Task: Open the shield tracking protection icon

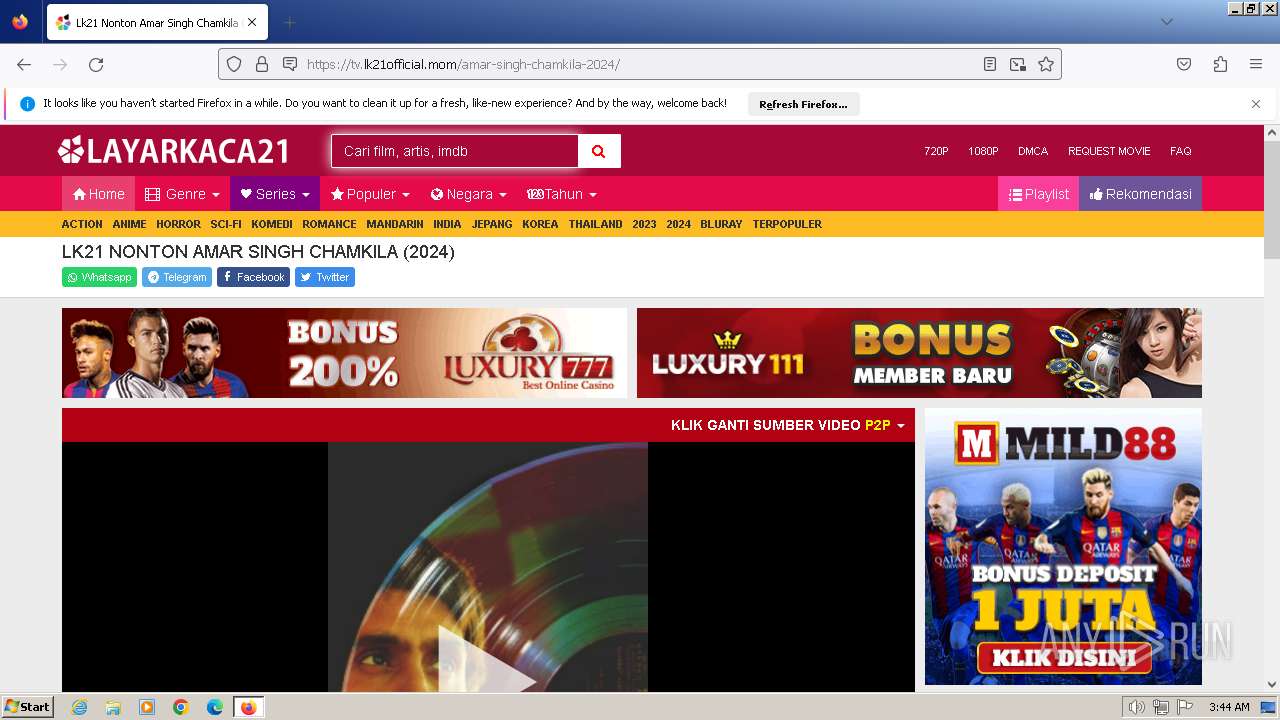Action: pos(234,64)
